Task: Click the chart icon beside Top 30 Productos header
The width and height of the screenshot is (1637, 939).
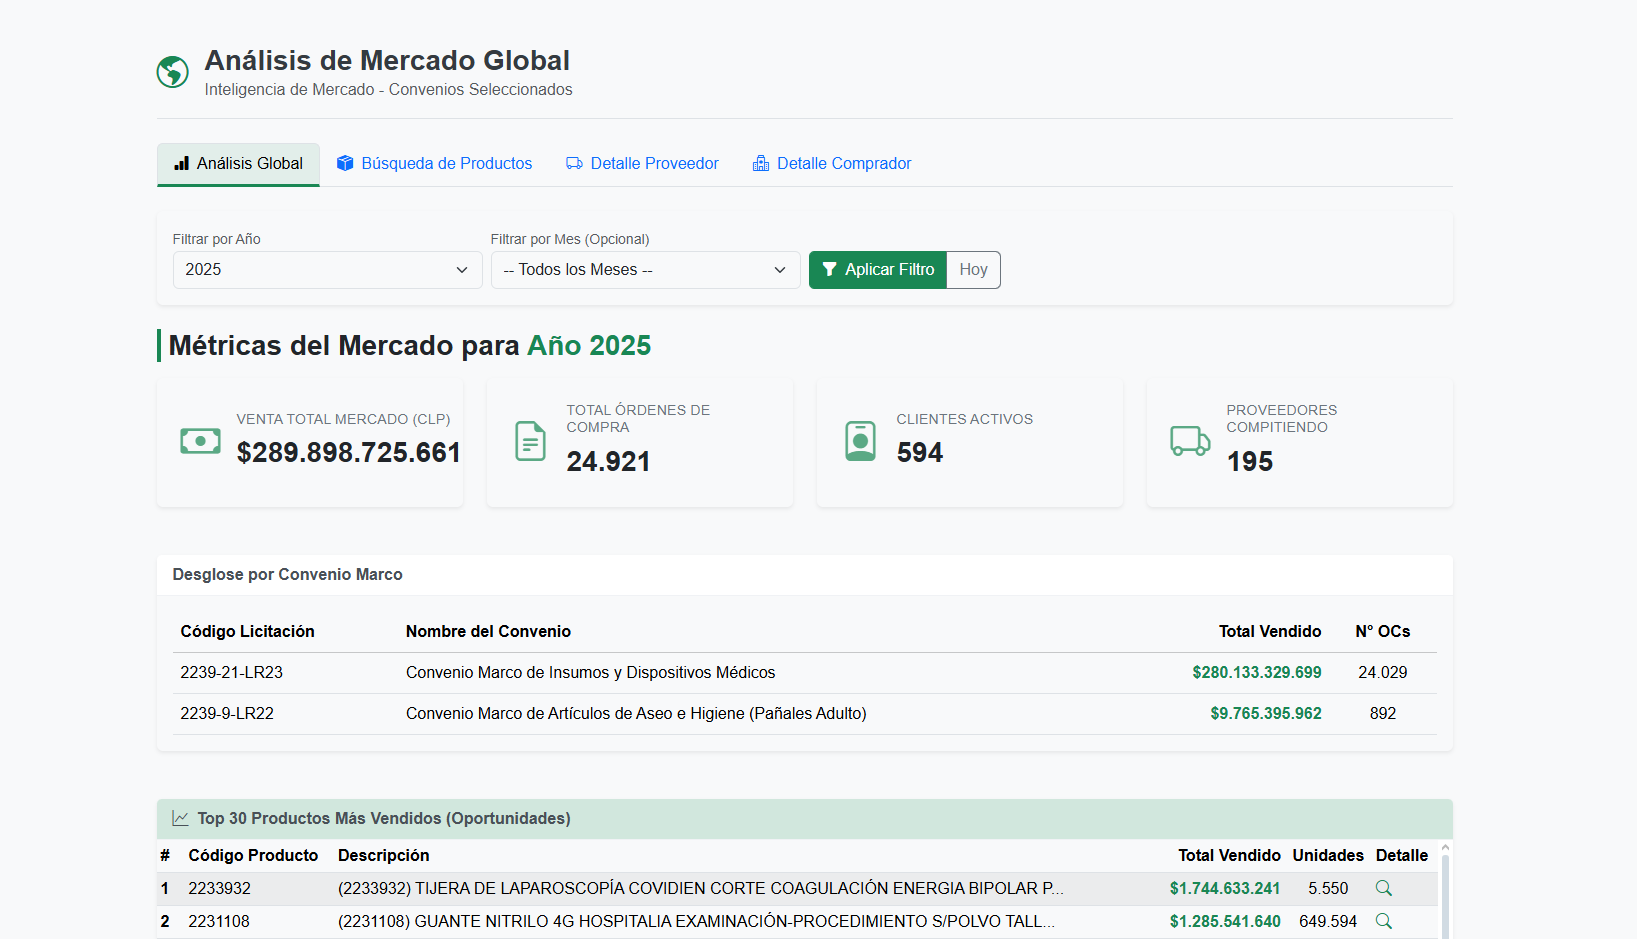Action: coord(180,818)
